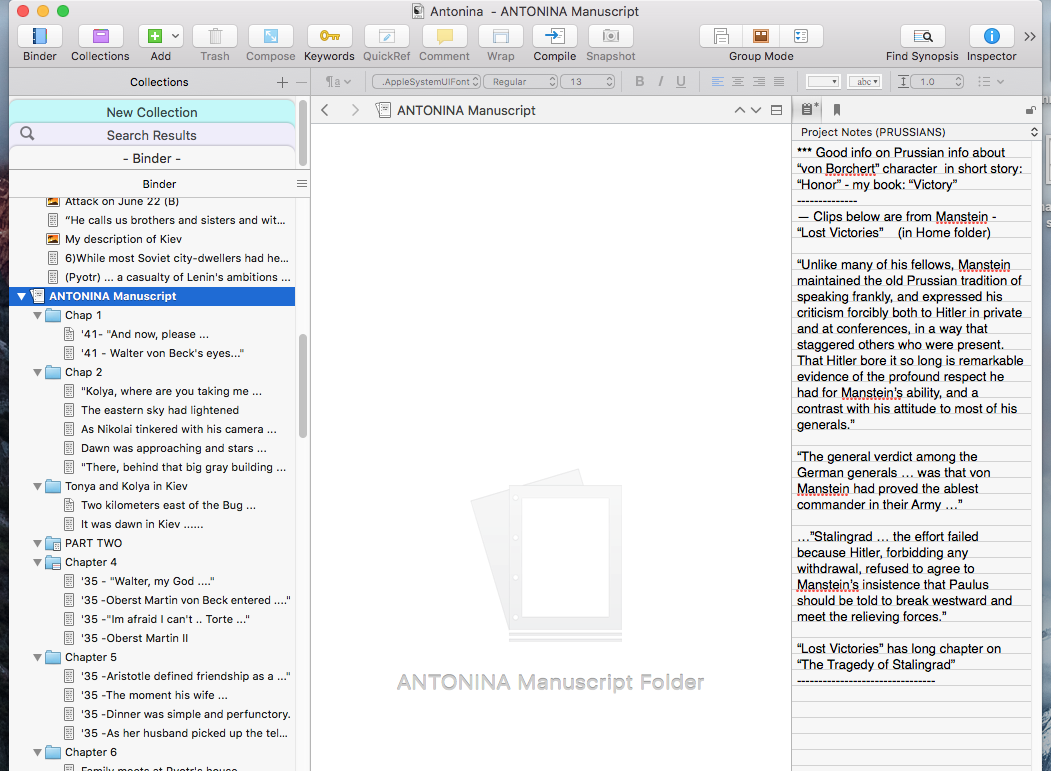Split the editor view
Image resolution: width=1051 pixels, height=771 pixels.
point(776,110)
